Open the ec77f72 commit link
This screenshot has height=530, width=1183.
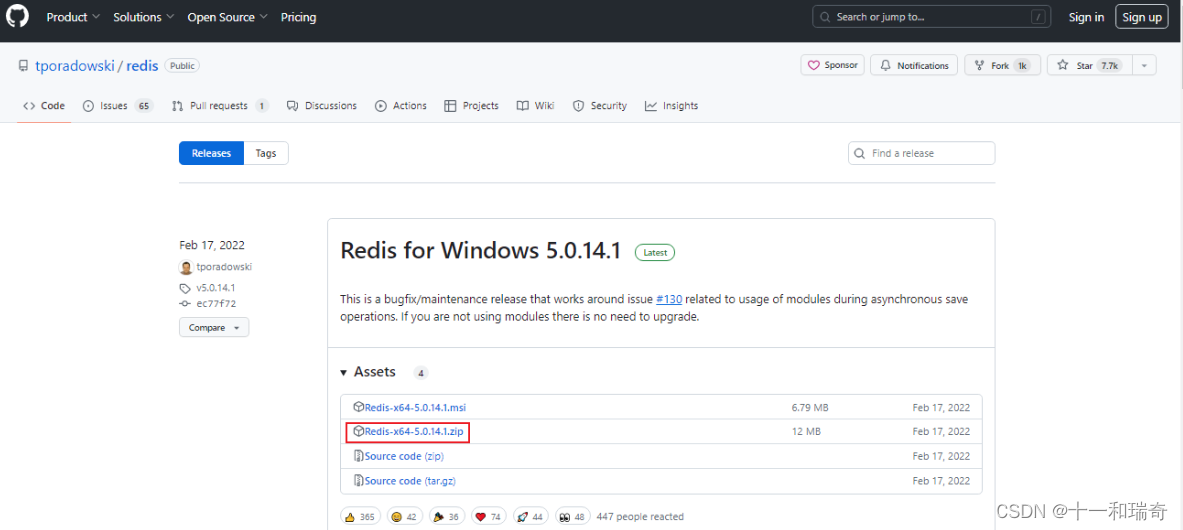(215, 304)
